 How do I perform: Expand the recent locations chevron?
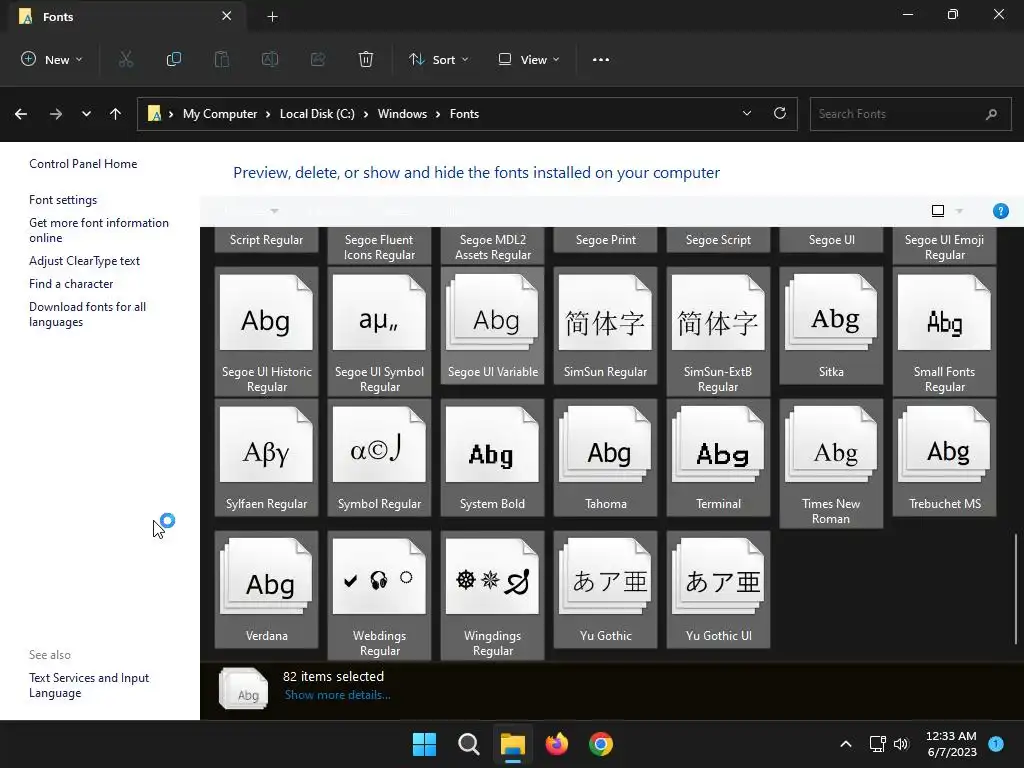pos(86,114)
